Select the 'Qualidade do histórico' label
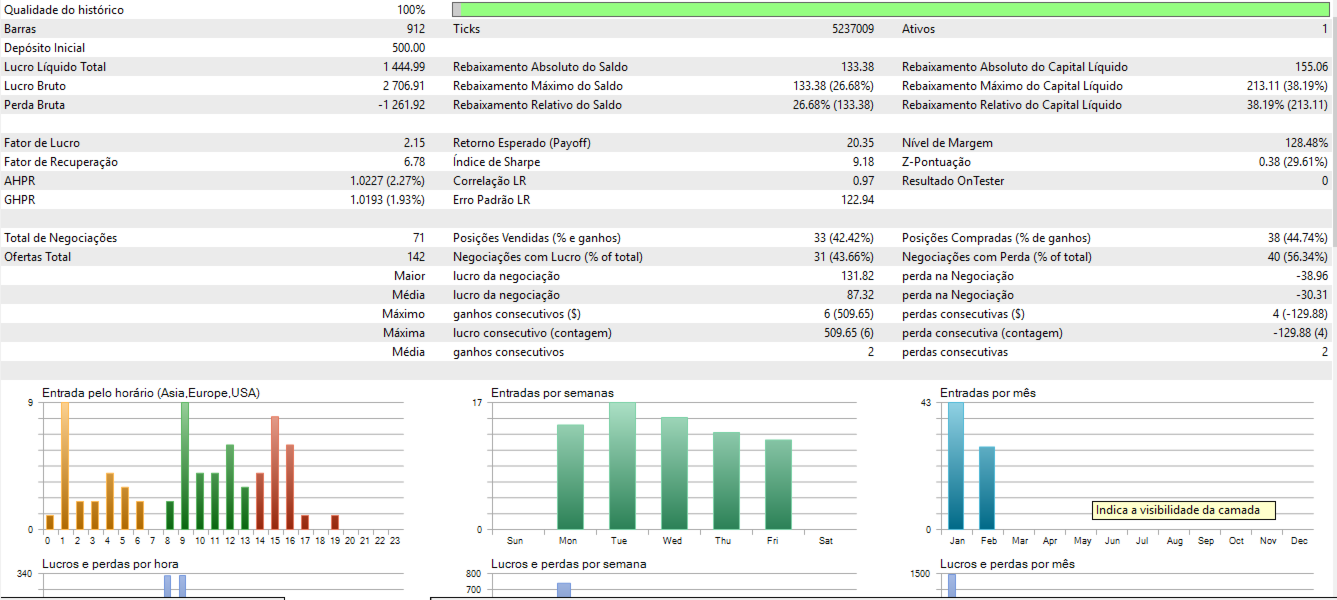The width and height of the screenshot is (1337, 600). click(65, 10)
